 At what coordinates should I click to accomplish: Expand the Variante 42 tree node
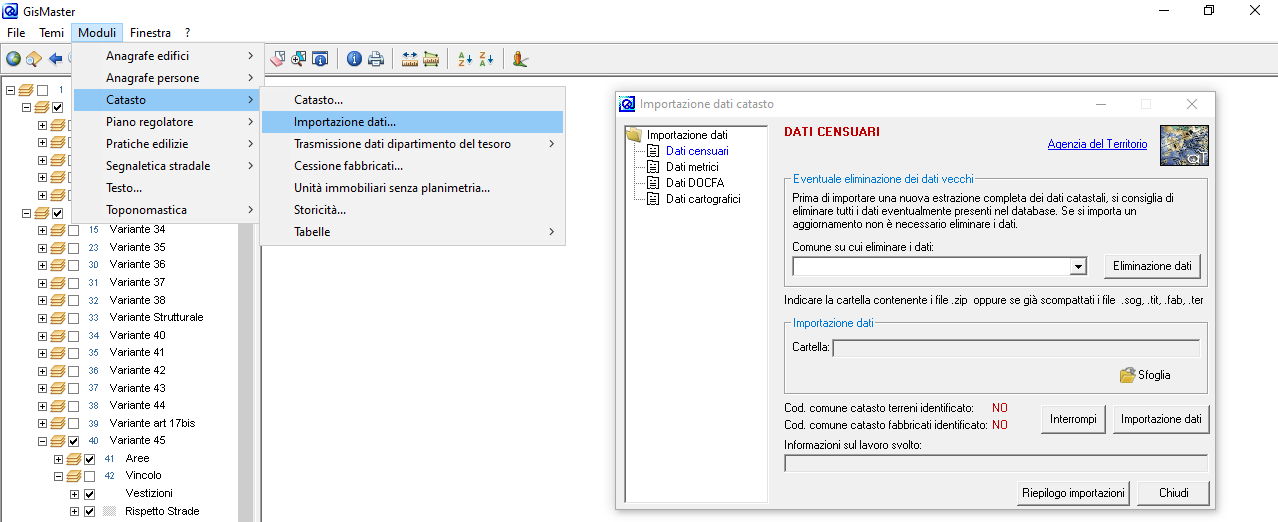[x=42, y=371]
